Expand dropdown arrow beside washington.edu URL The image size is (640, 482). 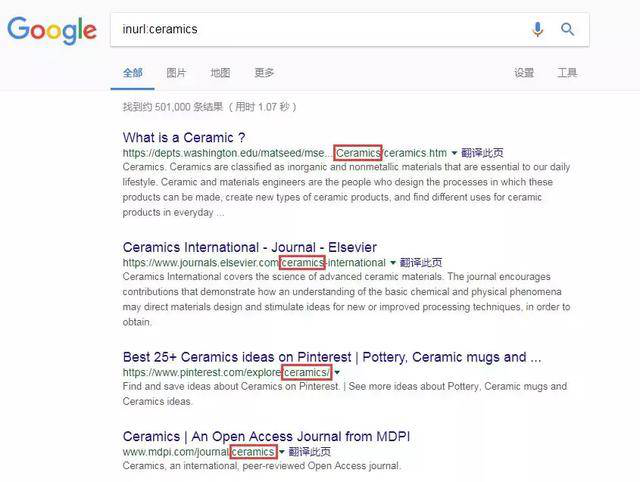454,153
